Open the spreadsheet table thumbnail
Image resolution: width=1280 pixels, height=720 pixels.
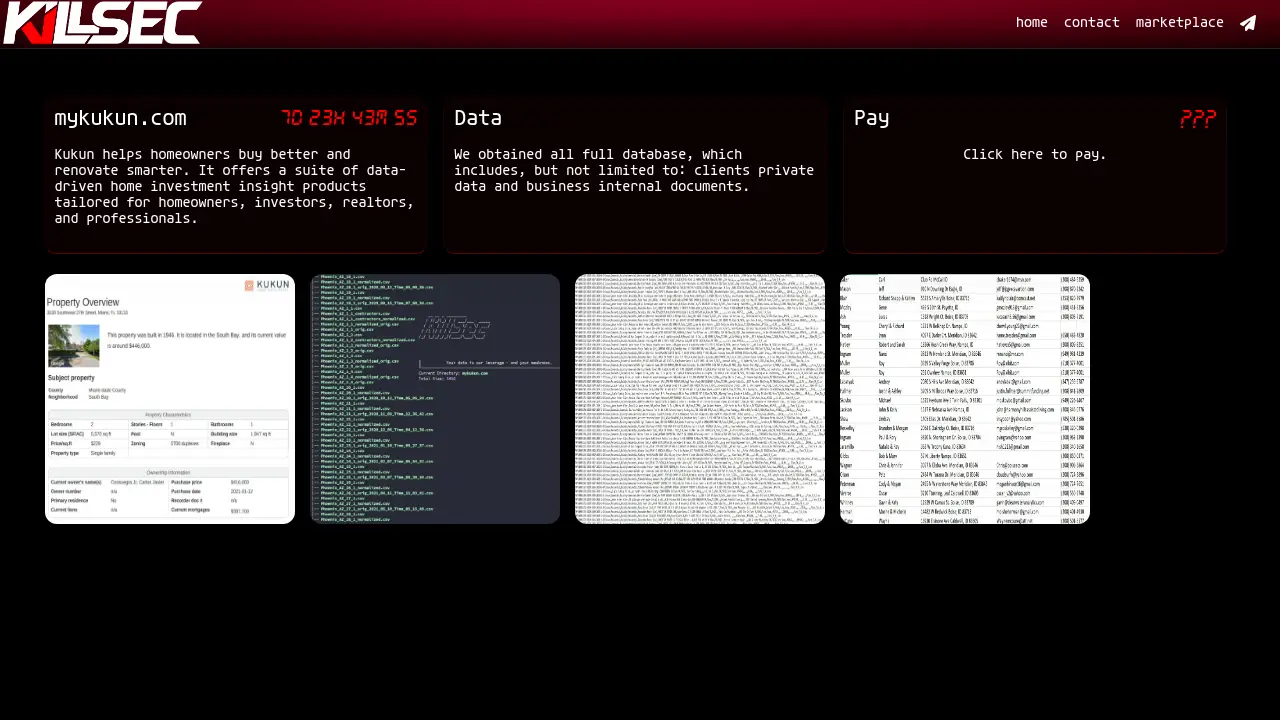[x=965, y=399]
